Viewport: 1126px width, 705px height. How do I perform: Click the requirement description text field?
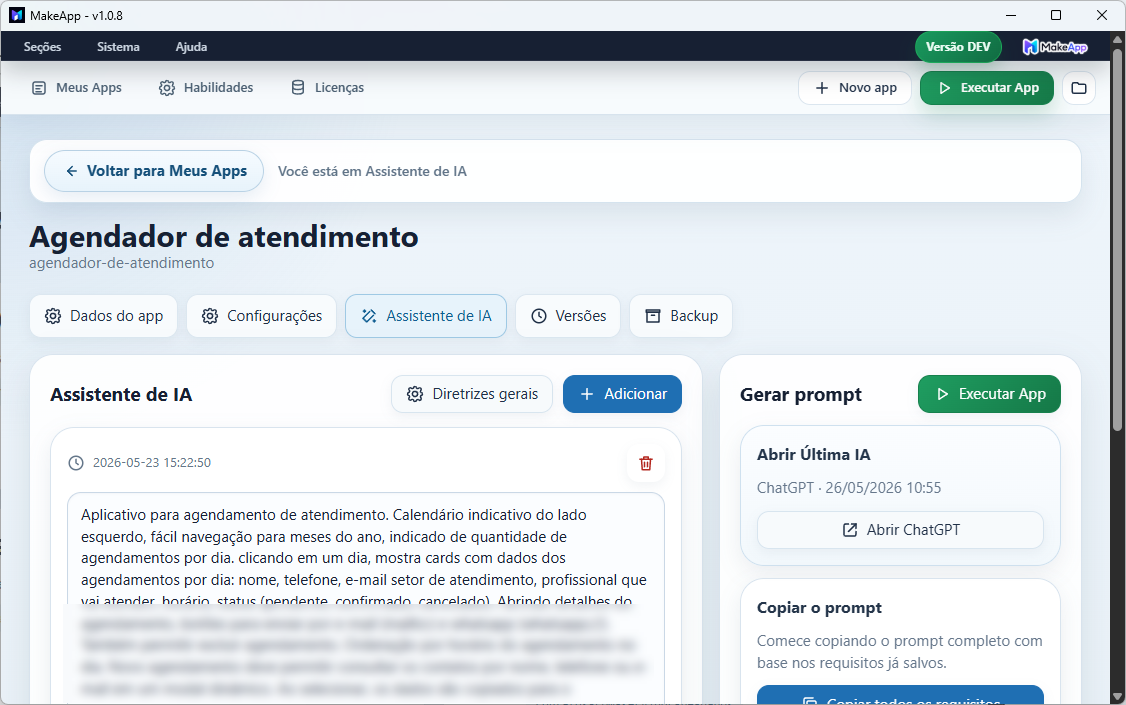pos(366,596)
